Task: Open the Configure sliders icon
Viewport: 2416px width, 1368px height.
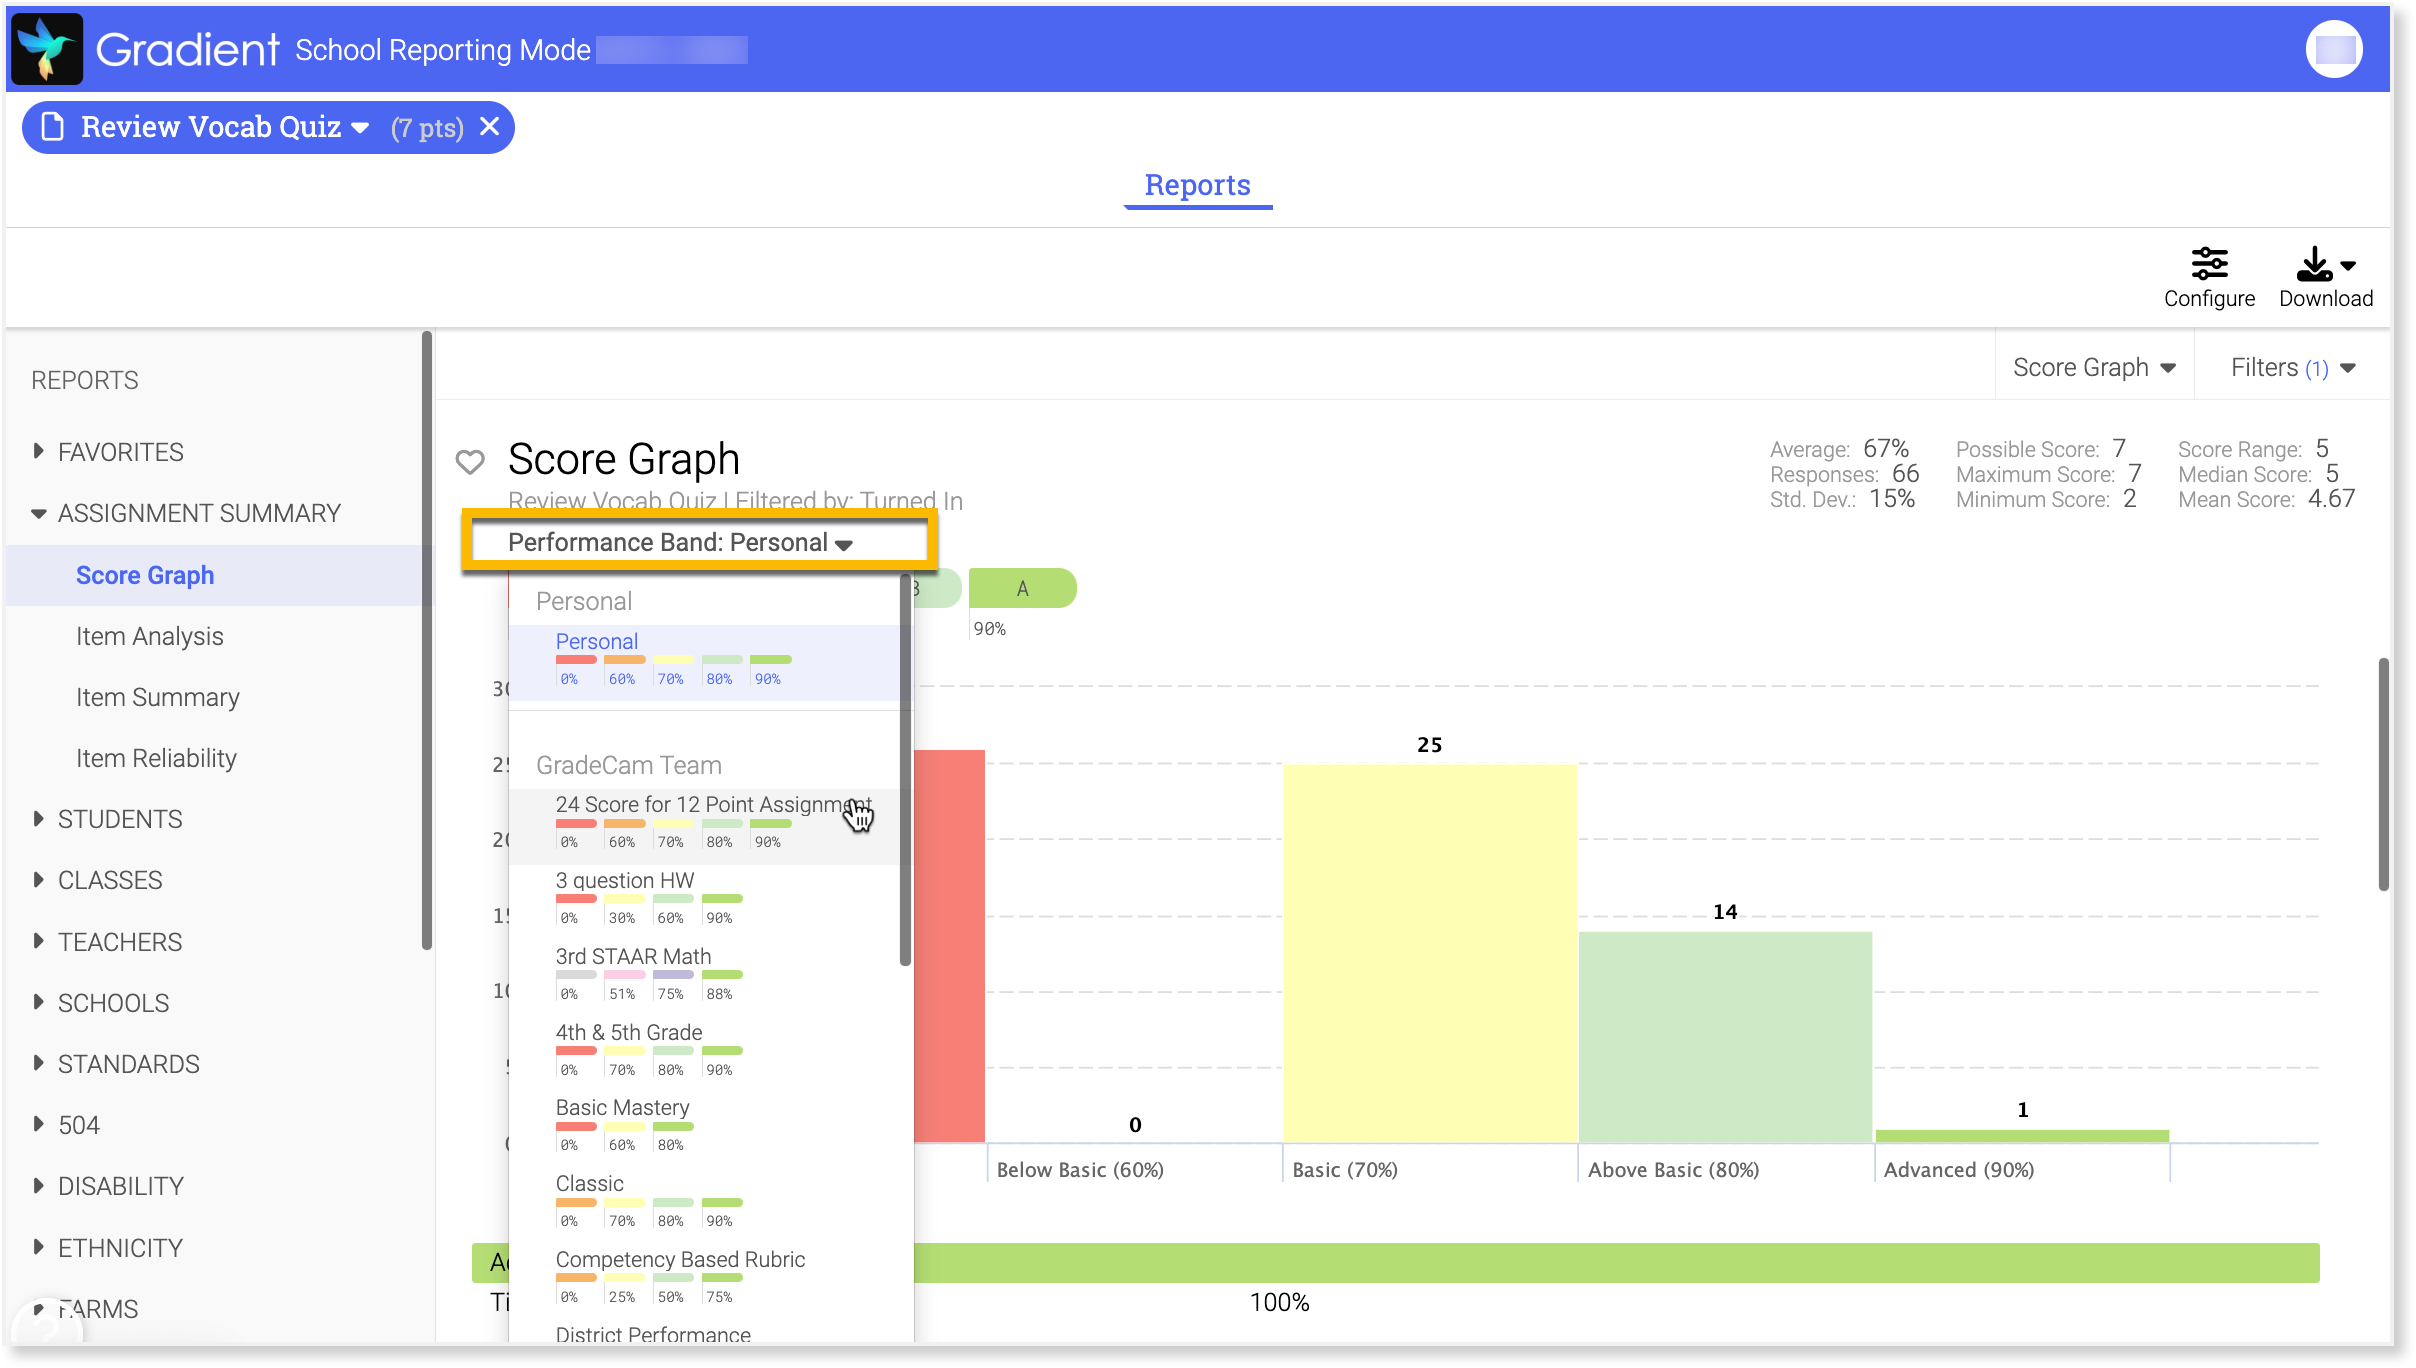Action: (2209, 264)
